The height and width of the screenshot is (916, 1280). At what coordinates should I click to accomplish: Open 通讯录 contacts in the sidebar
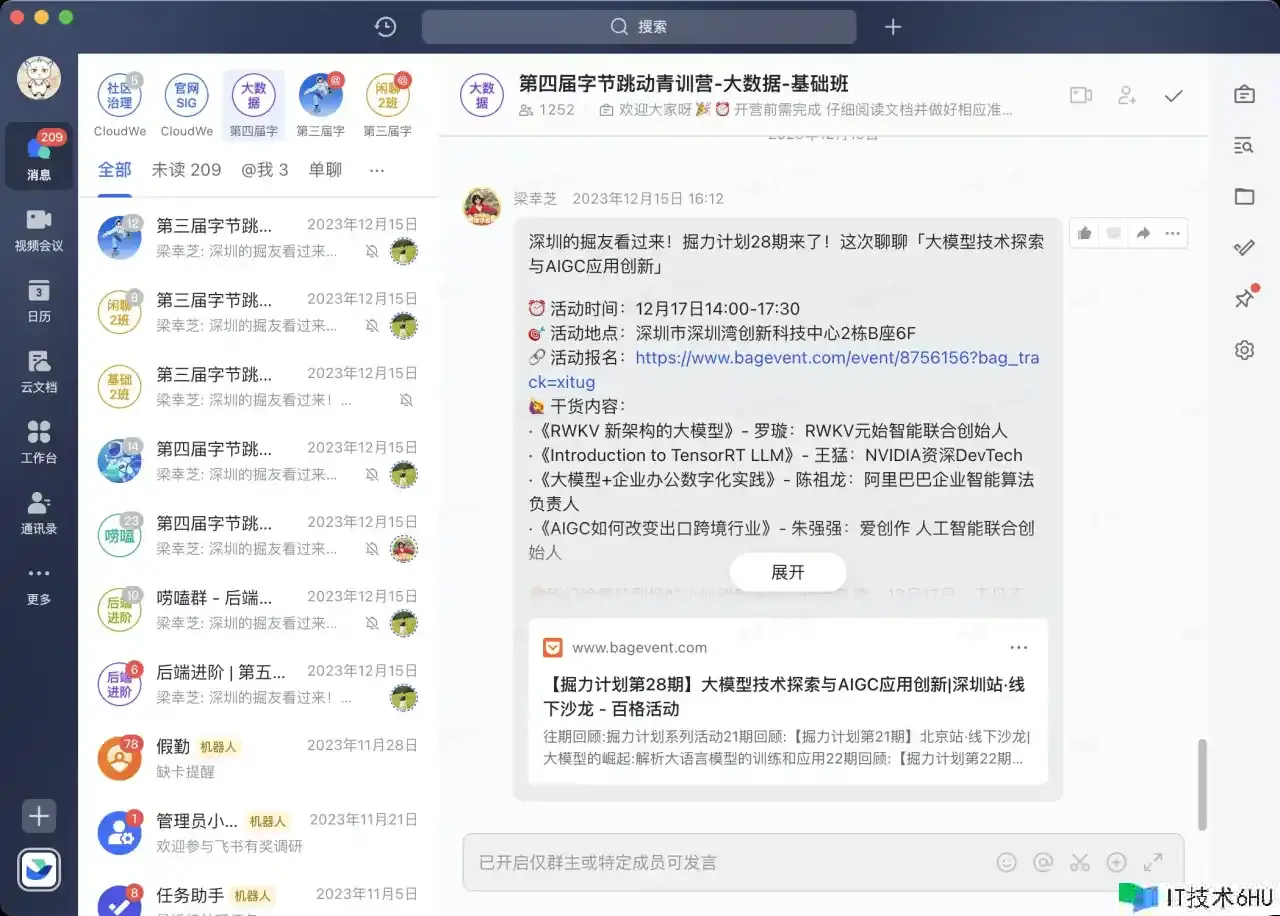pos(38,514)
